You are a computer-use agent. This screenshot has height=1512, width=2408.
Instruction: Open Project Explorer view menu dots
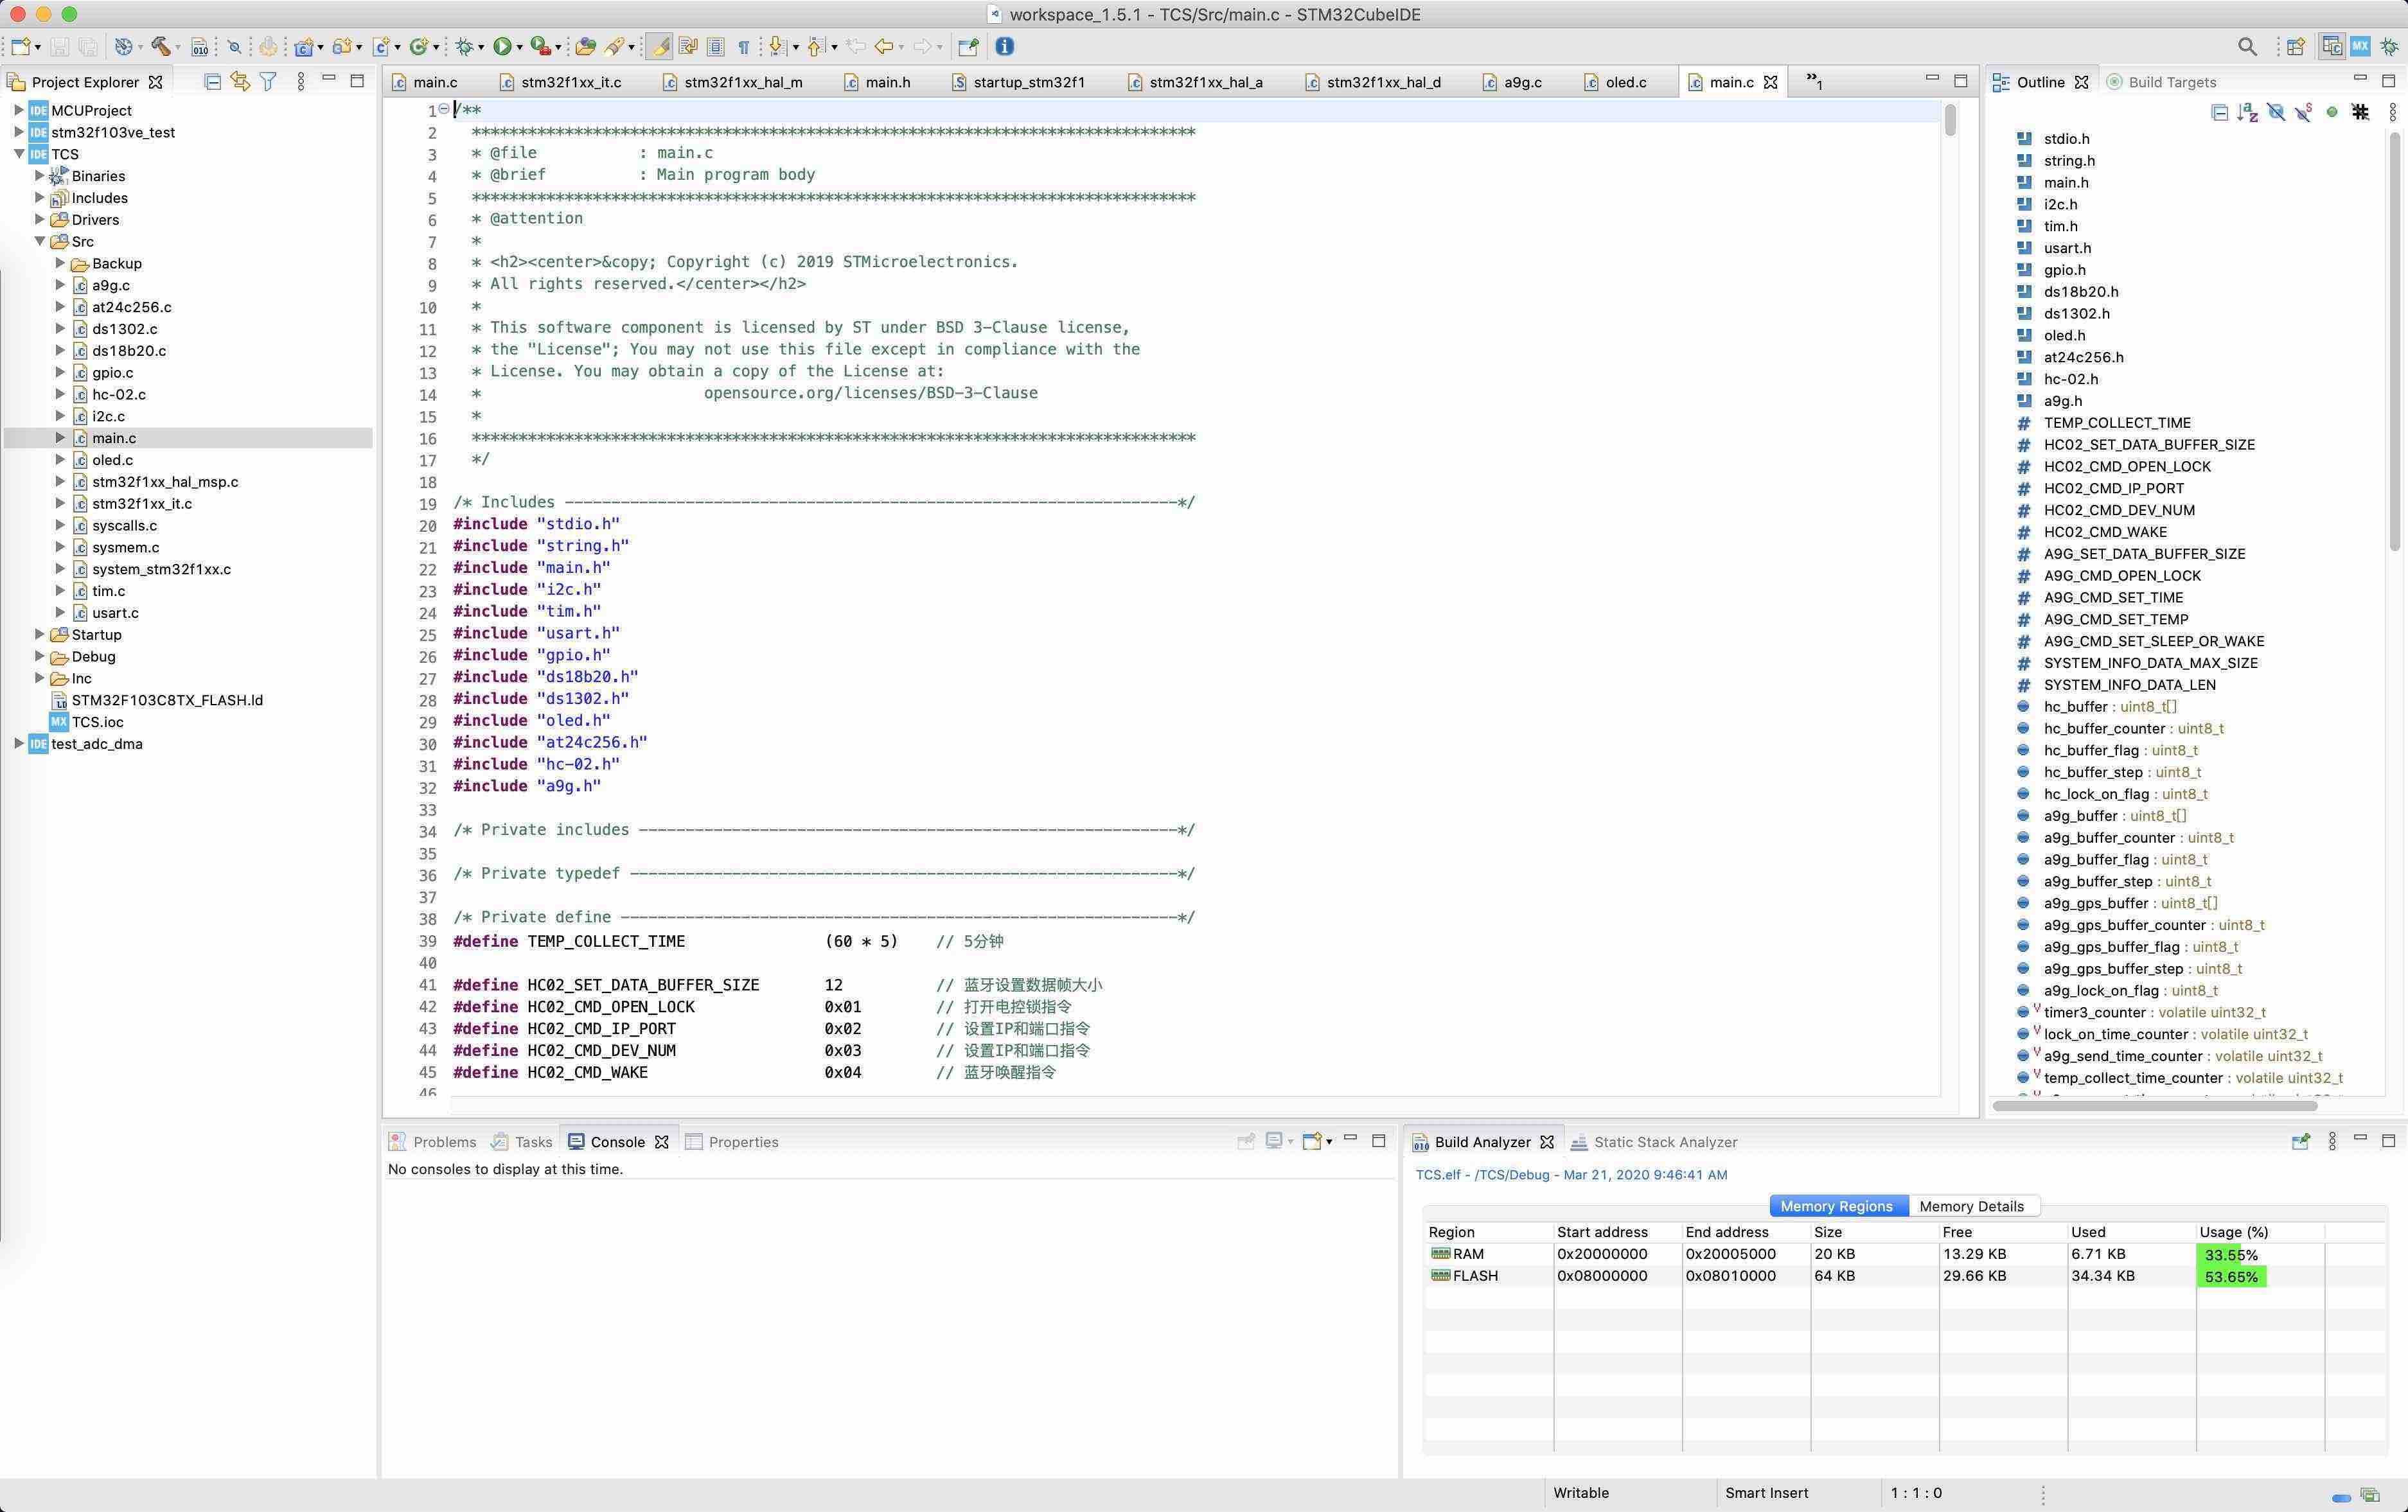point(301,82)
